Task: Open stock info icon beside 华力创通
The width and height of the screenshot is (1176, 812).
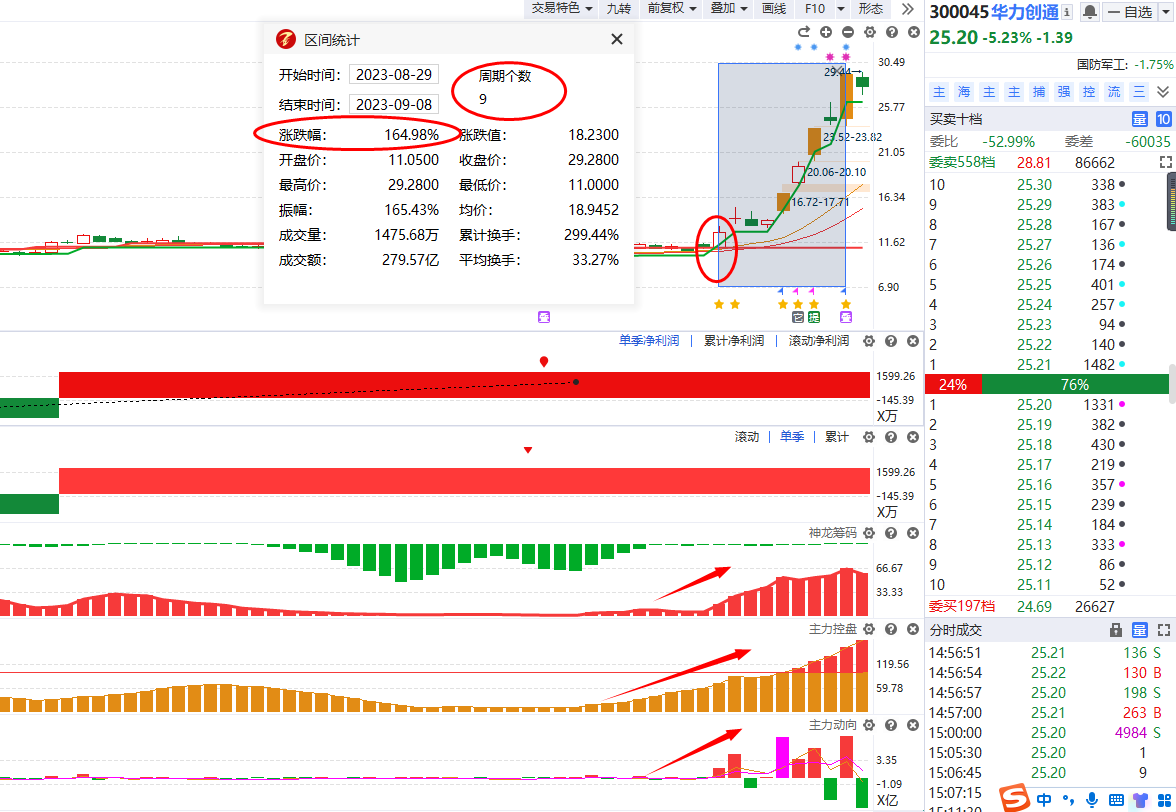Action: point(1066,11)
